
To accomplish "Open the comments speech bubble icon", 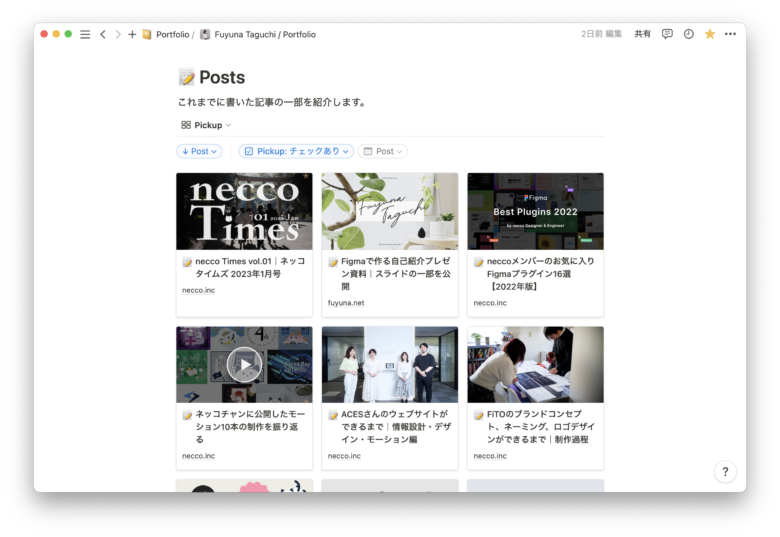I will click(x=667, y=34).
